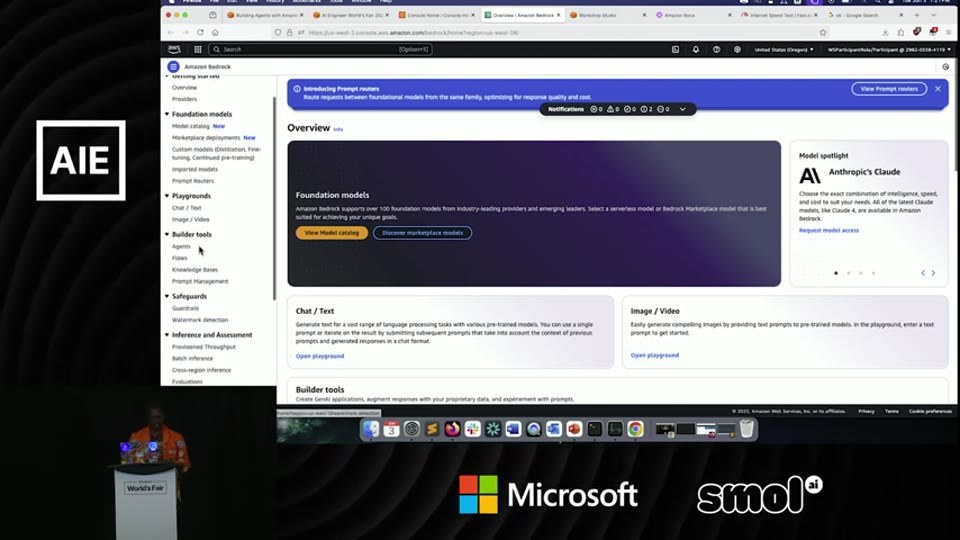Switch to the AI Engineer World's Fair tab

[351, 15]
